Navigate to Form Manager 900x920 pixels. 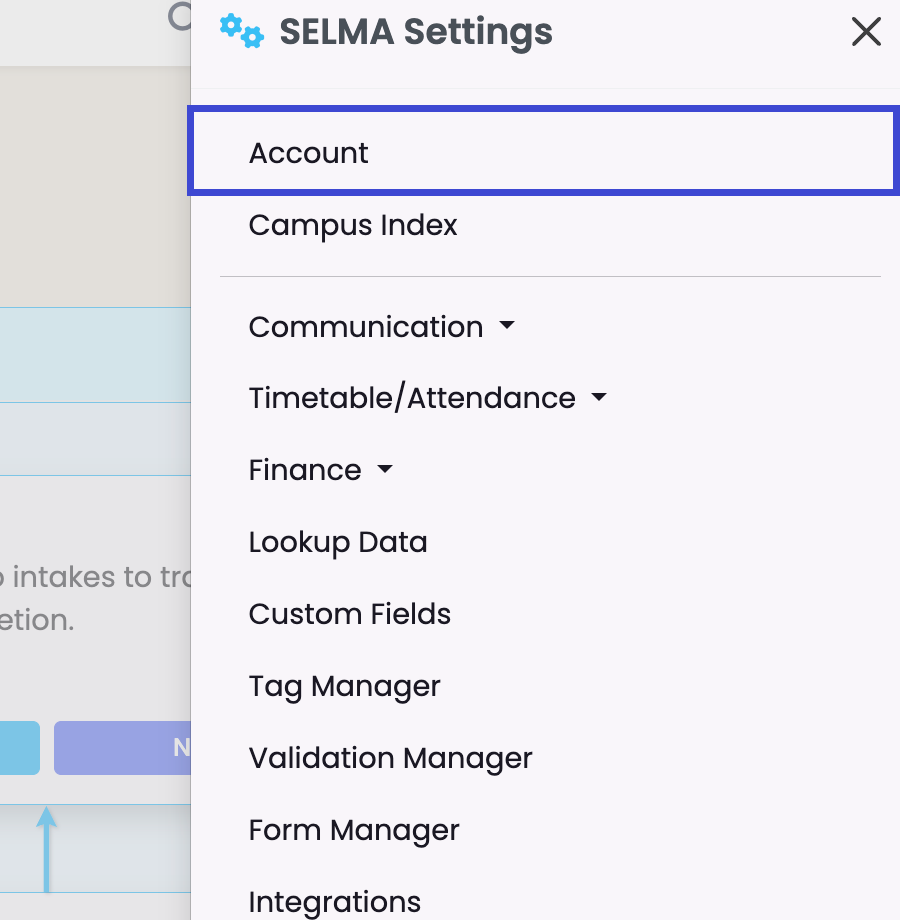click(354, 830)
